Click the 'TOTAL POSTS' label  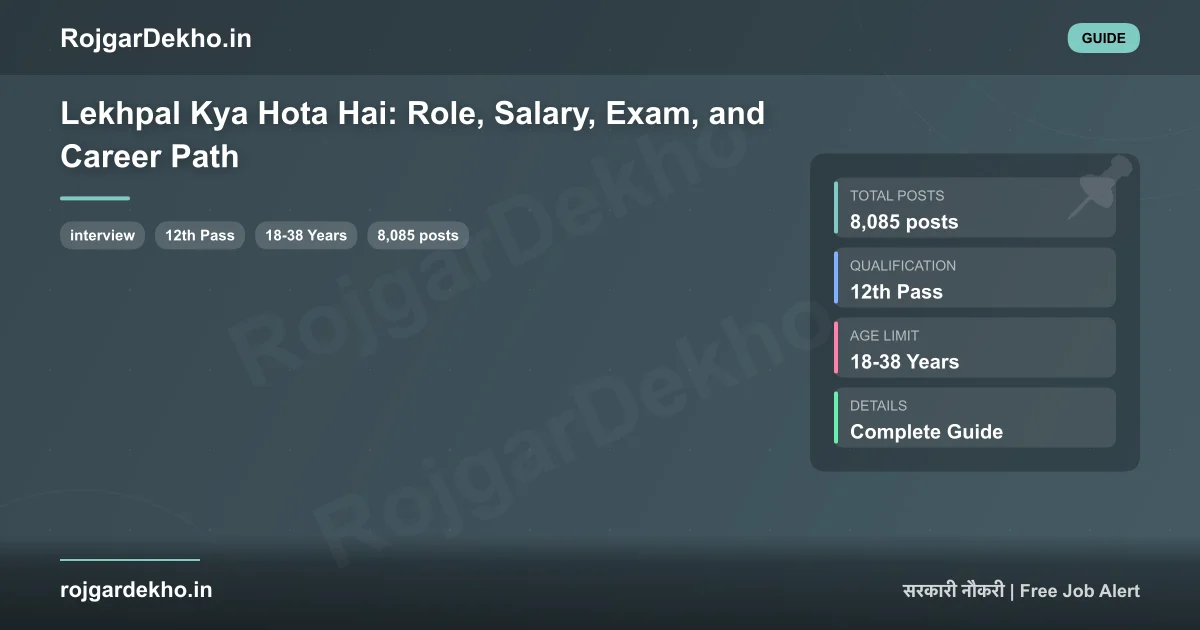click(x=897, y=196)
